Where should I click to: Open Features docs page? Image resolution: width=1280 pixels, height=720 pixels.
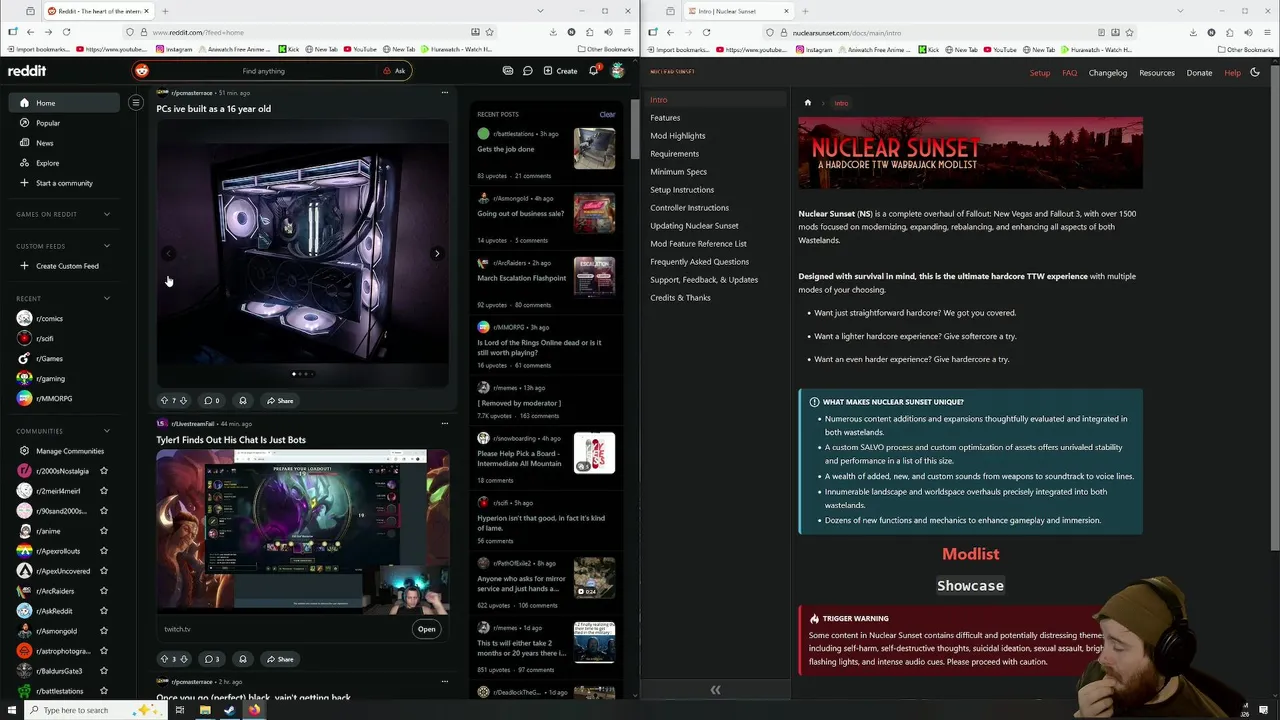click(x=665, y=118)
